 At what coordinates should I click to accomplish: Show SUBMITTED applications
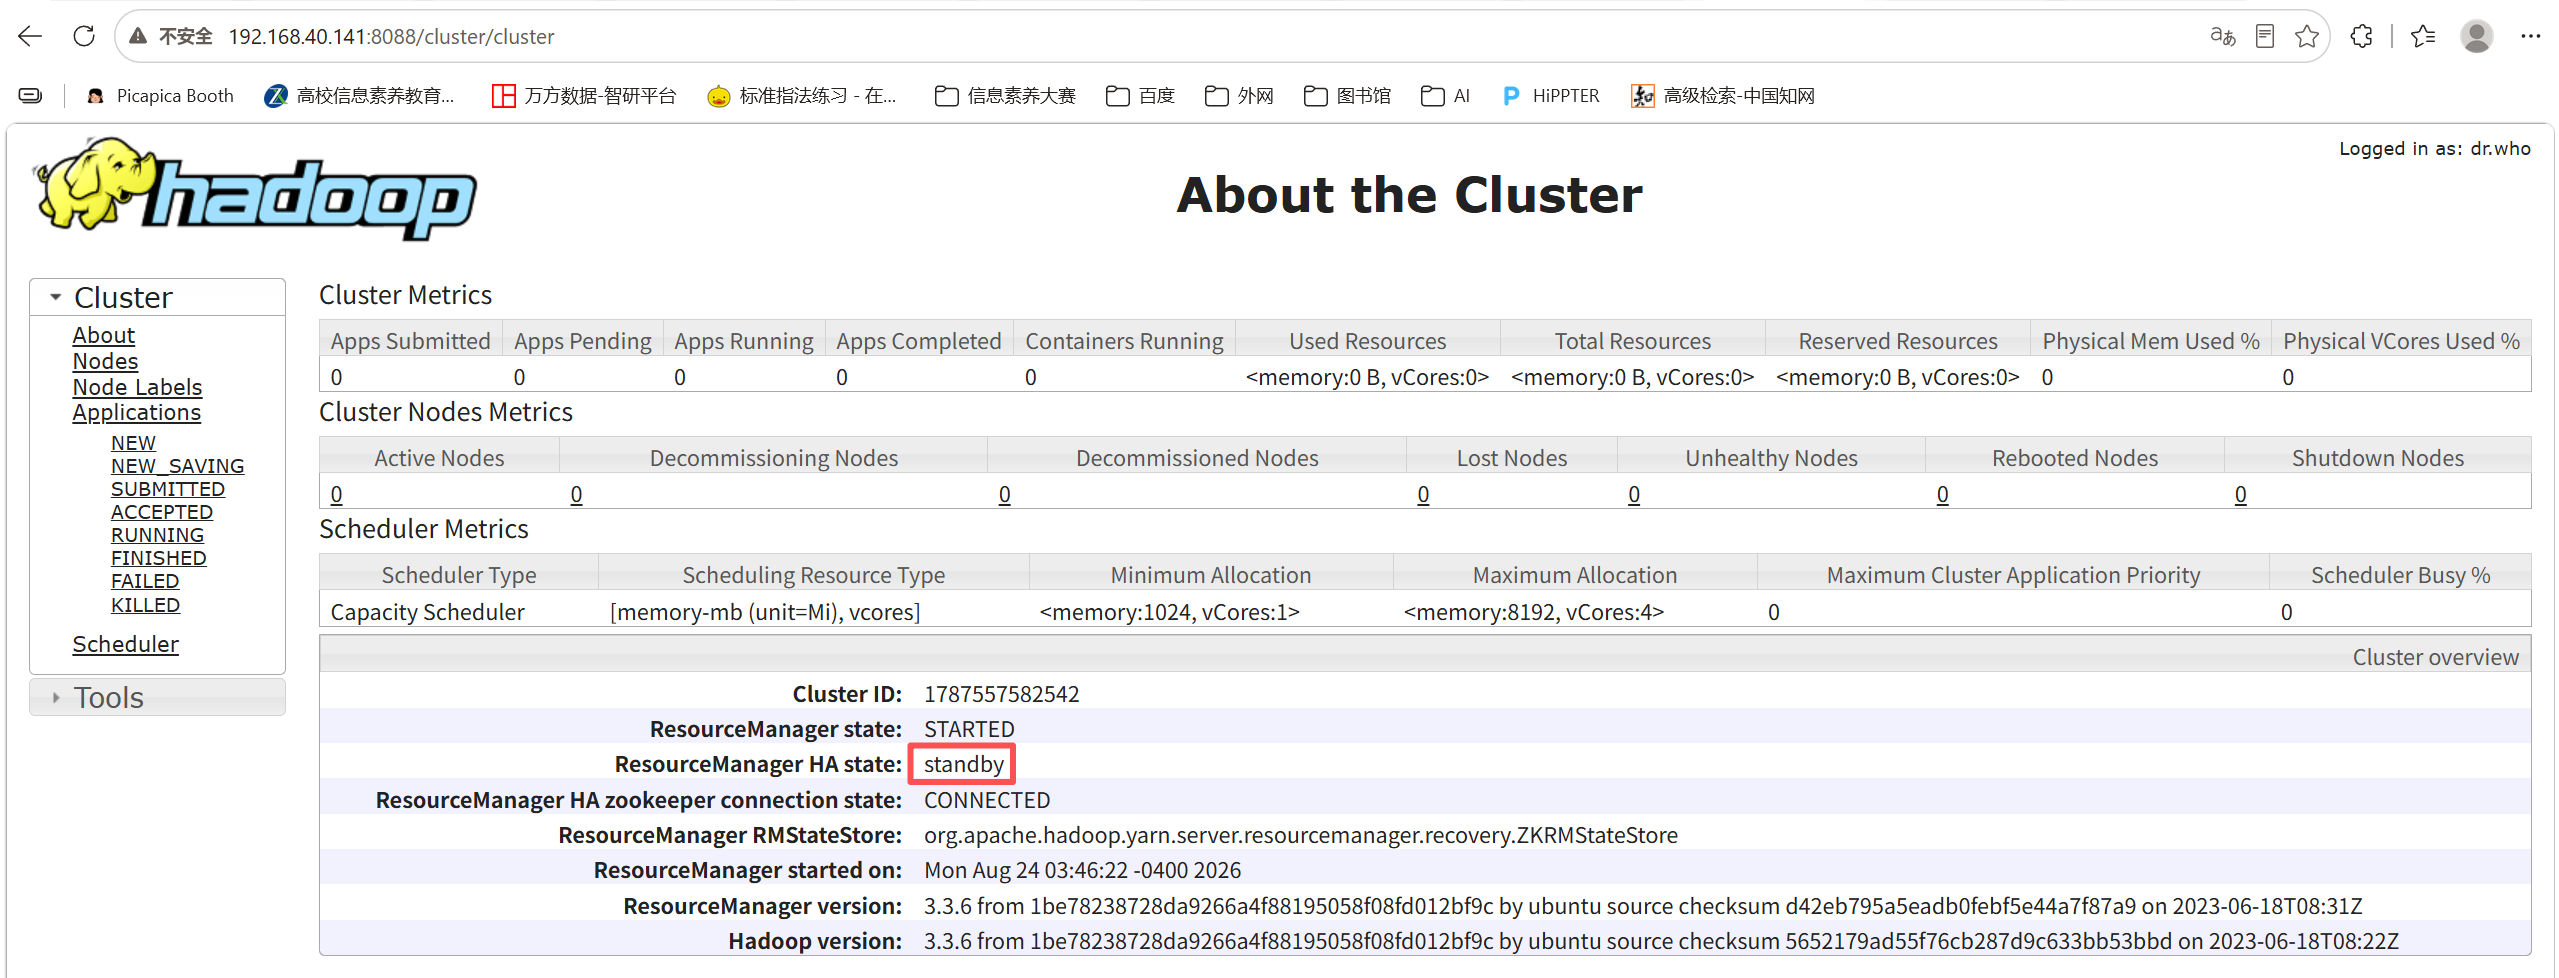click(x=168, y=489)
